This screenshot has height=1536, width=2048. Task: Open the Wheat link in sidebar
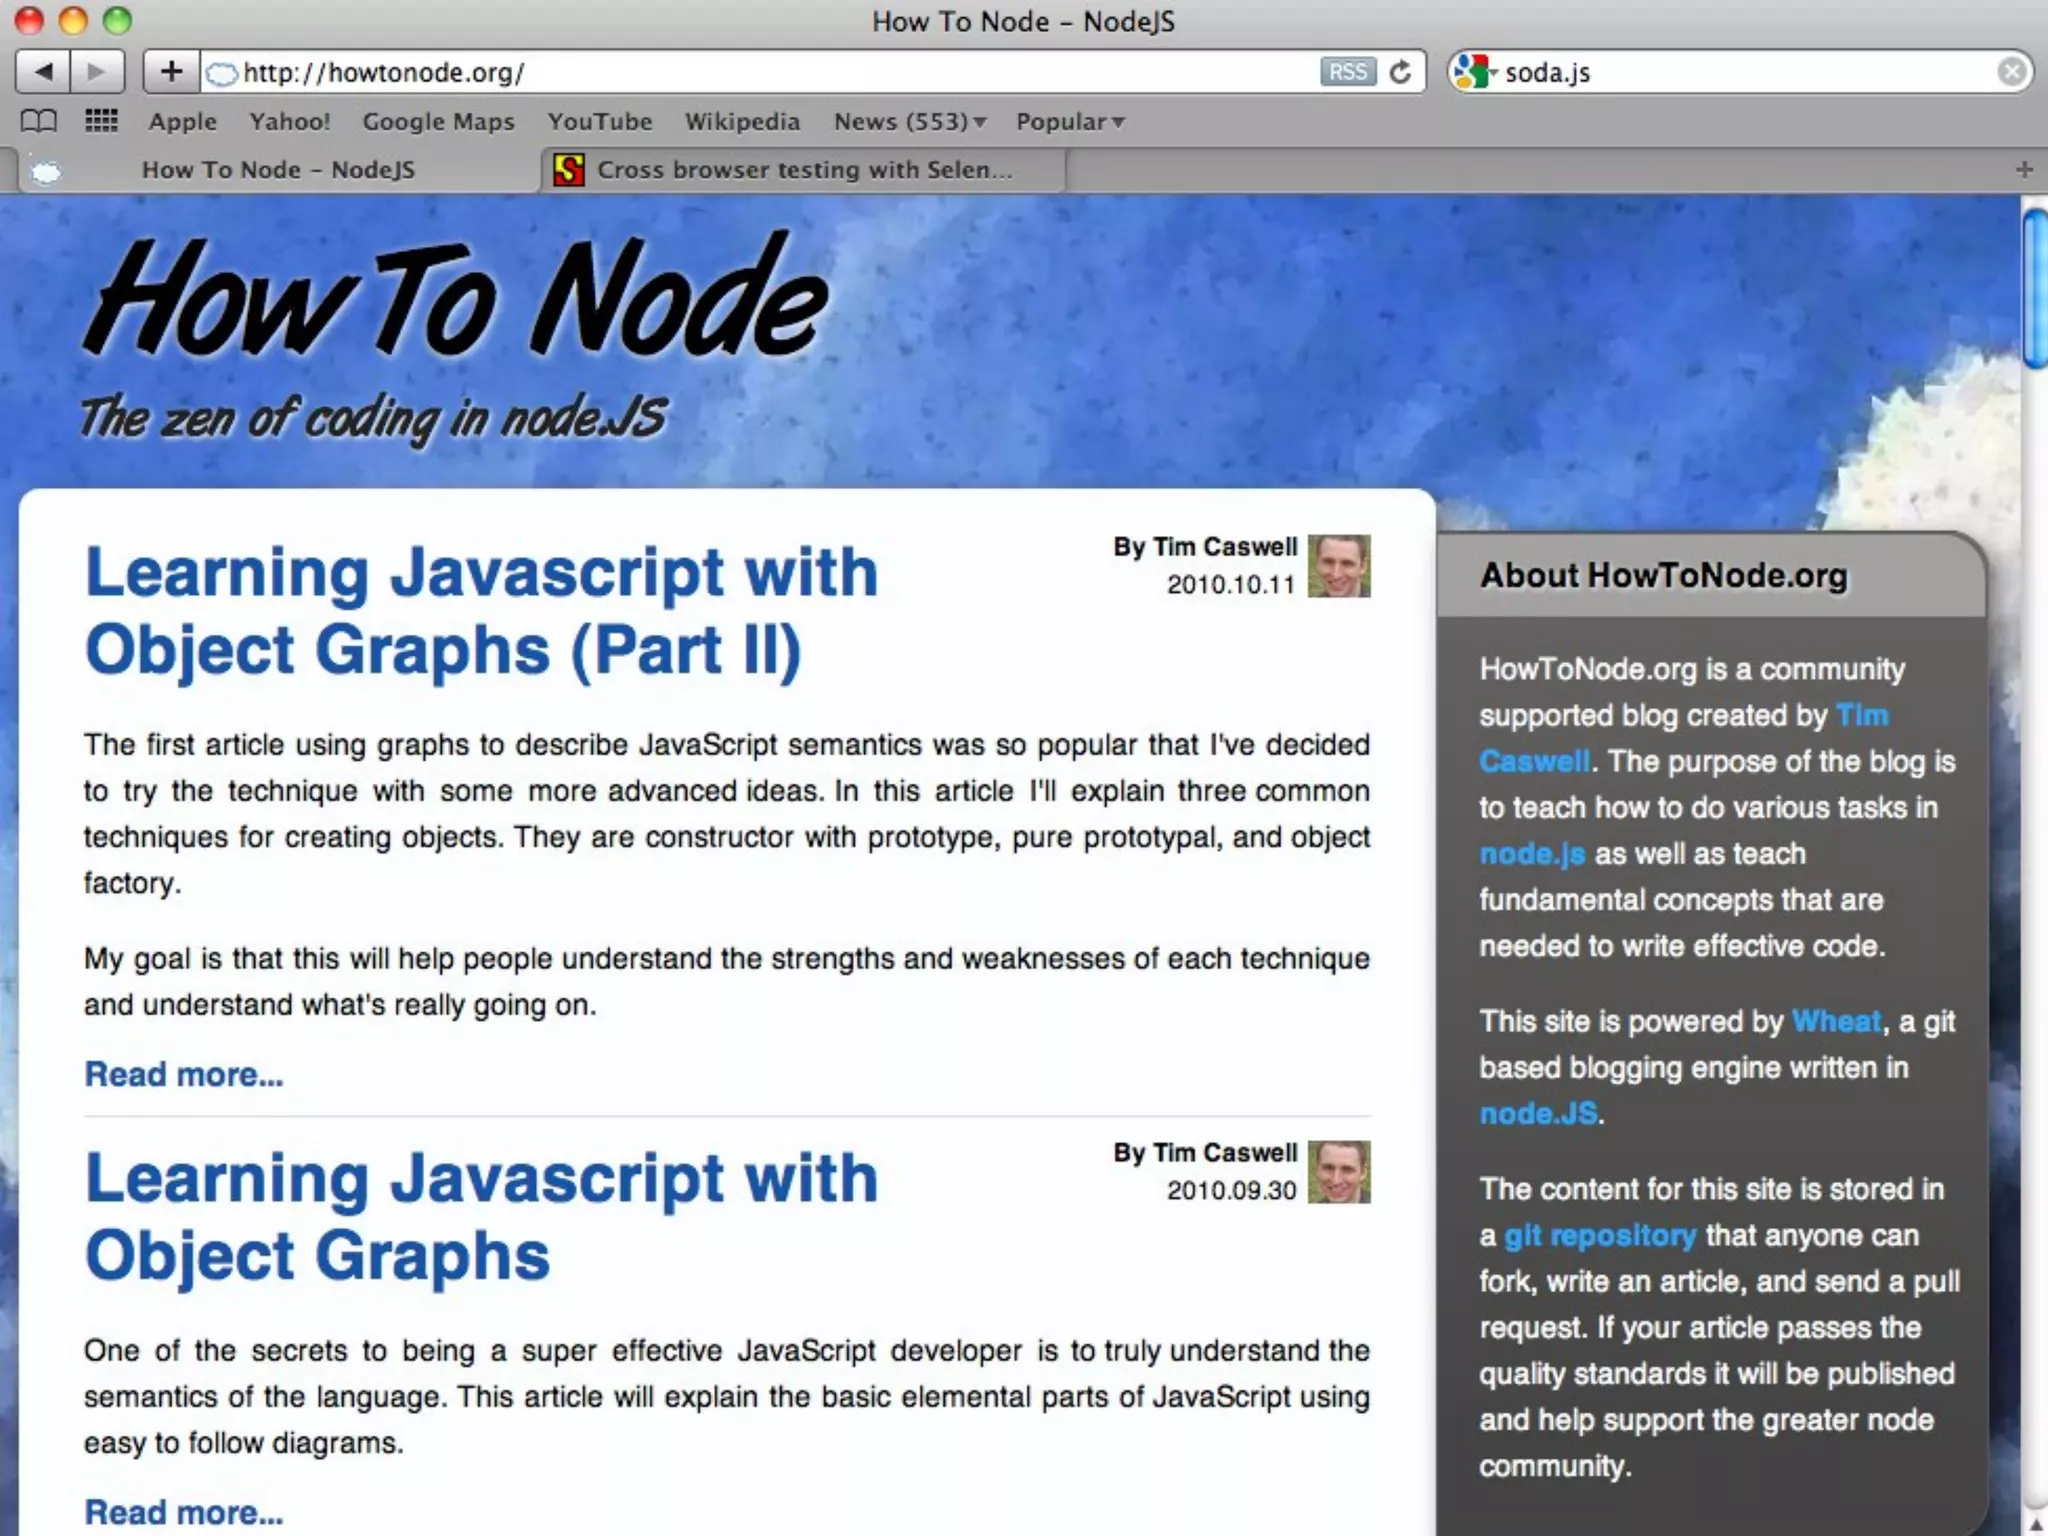(x=1835, y=1021)
